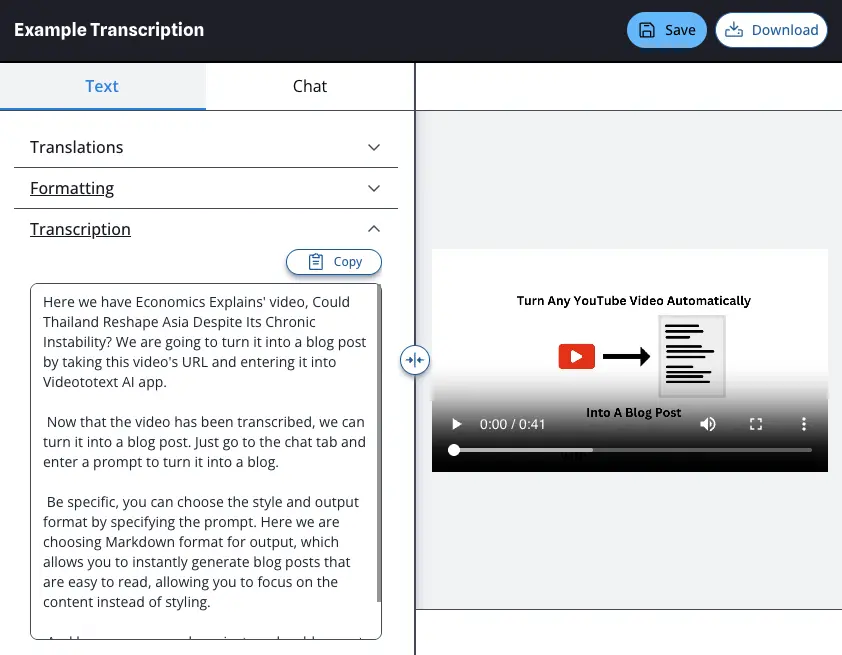Open the video more options menu
The height and width of the screenshot is (655, 842).
[x=804, y=424]
